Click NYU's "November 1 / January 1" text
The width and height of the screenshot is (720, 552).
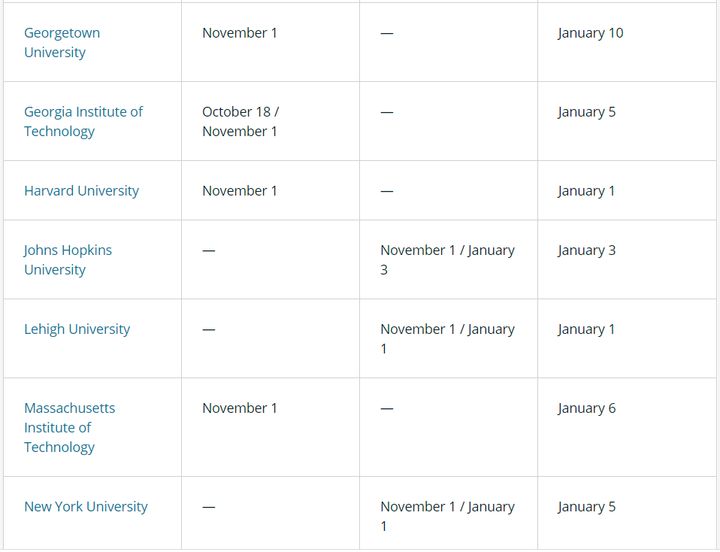(x=447, y=516)
